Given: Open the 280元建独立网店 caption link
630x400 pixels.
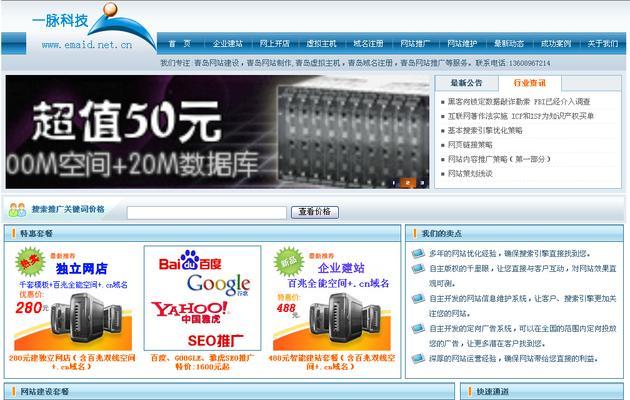Looking at the screenshot, I should click(x=72, y=362).
